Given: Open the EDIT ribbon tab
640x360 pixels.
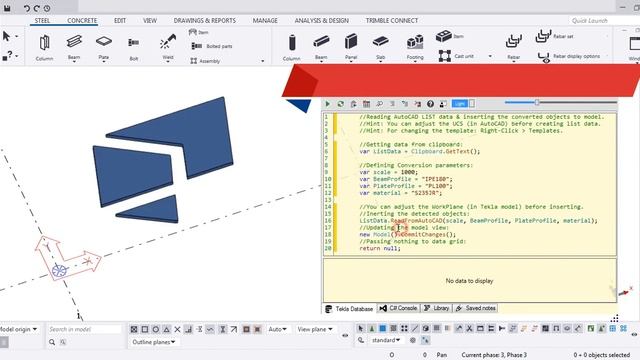Looking at the screenshot, I should (x=120, y=20).
